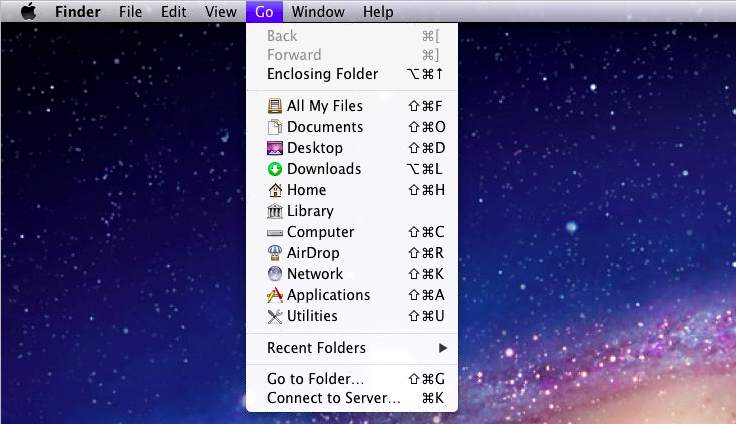The width and height of the screenshot is (736, 424).
Task: Select the Documents label
Action: (x=325, y=127)
